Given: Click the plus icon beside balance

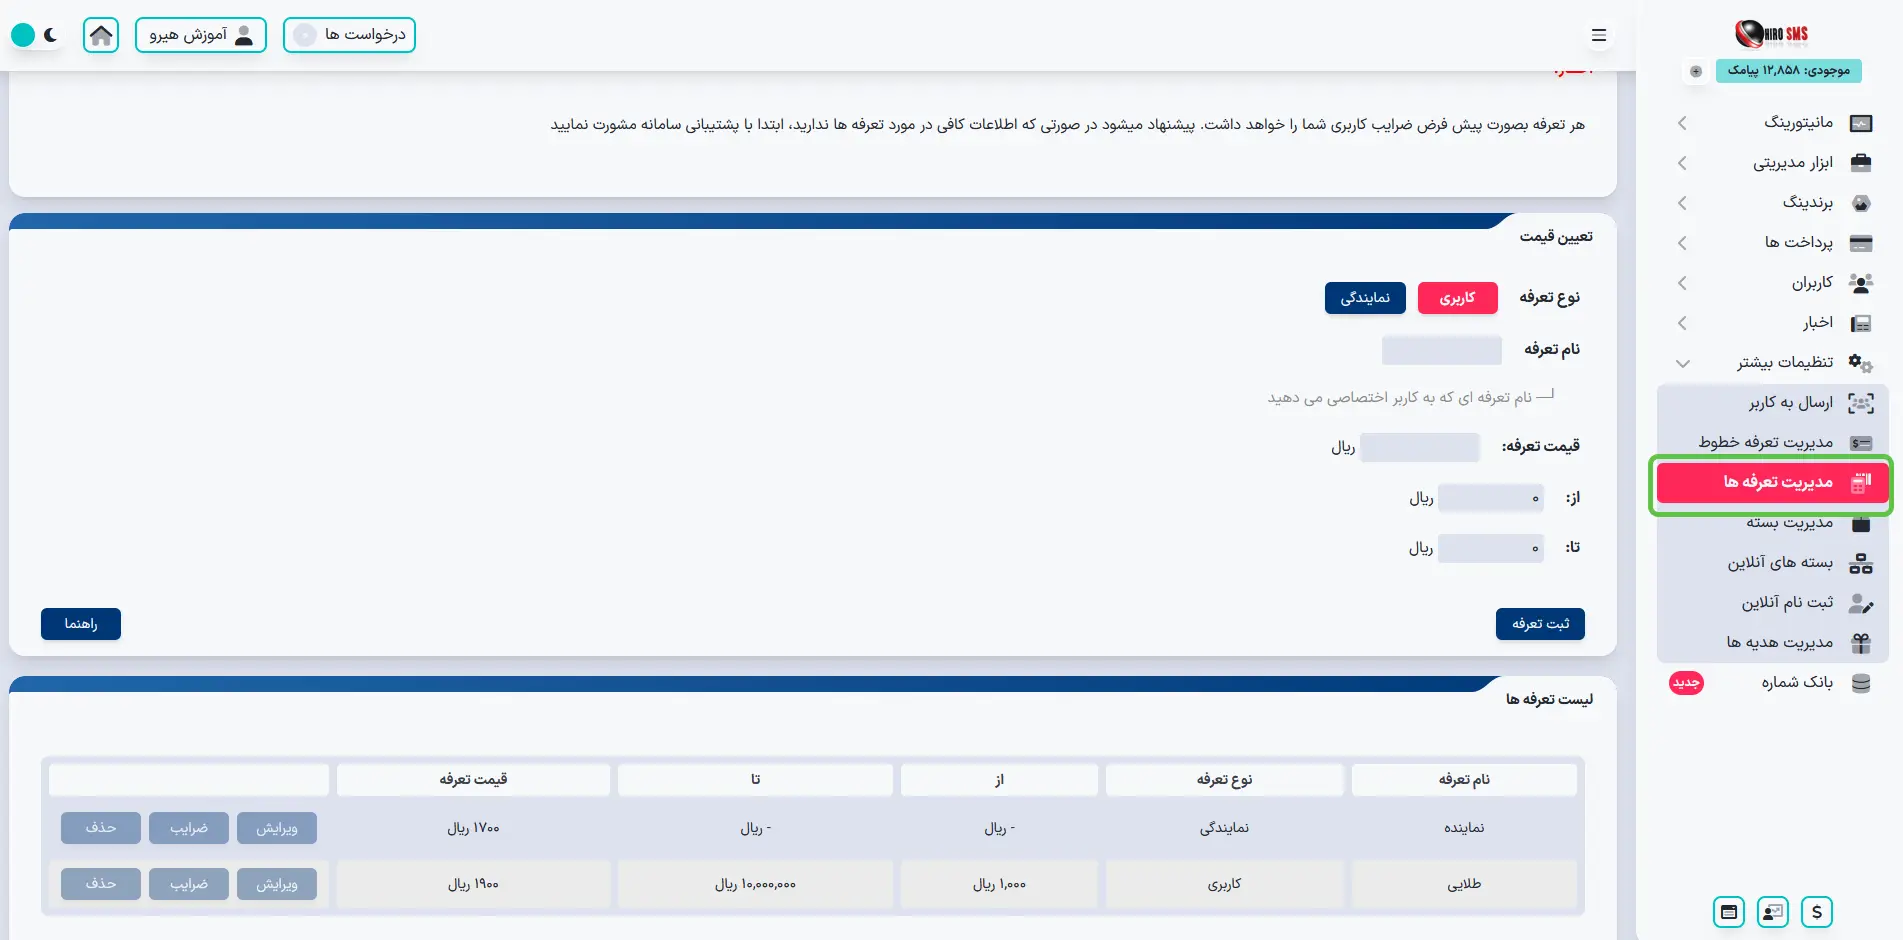Looking at the screenshot, I should click(1695, 71).
